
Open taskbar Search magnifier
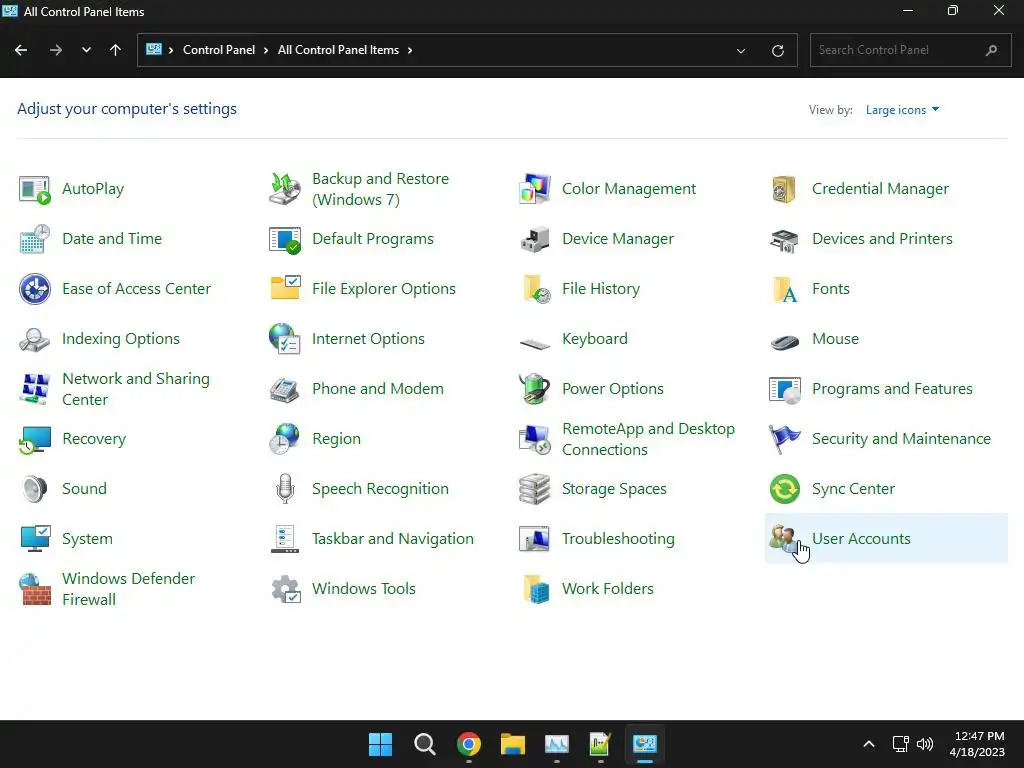click(424, 744)
